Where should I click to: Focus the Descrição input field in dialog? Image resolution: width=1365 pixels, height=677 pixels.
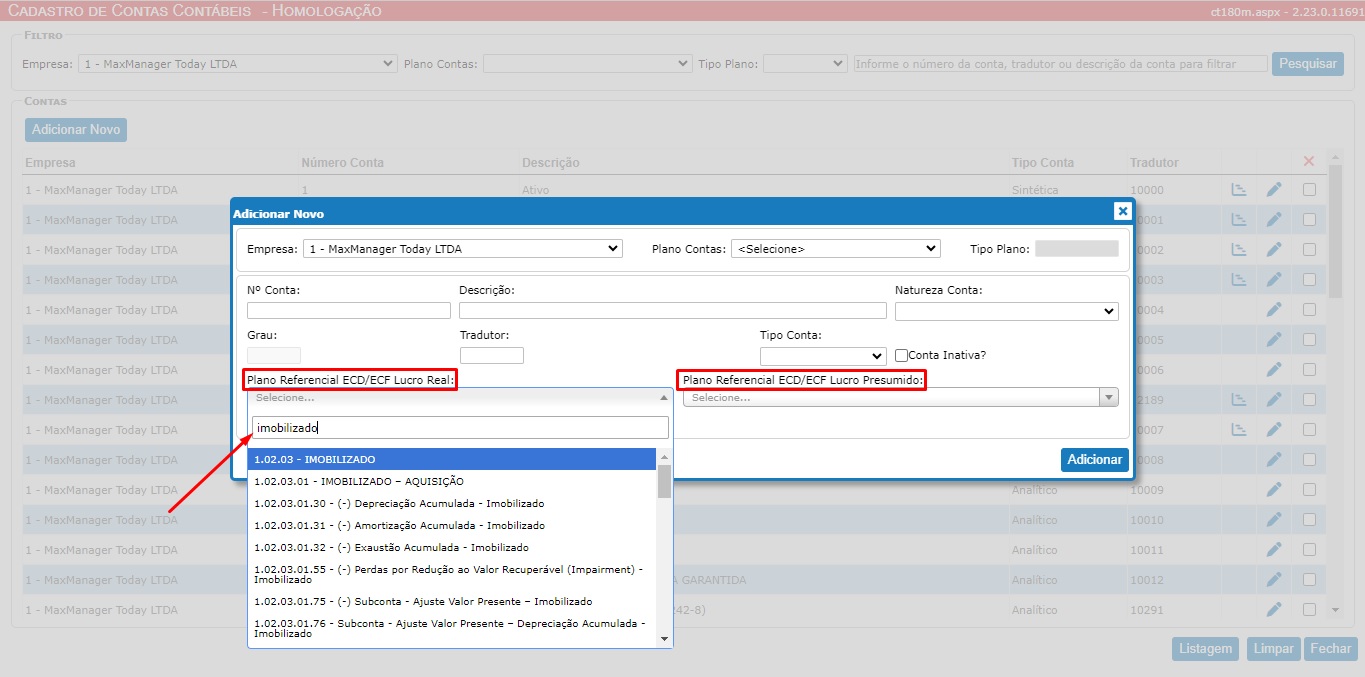tap(673, 311)
